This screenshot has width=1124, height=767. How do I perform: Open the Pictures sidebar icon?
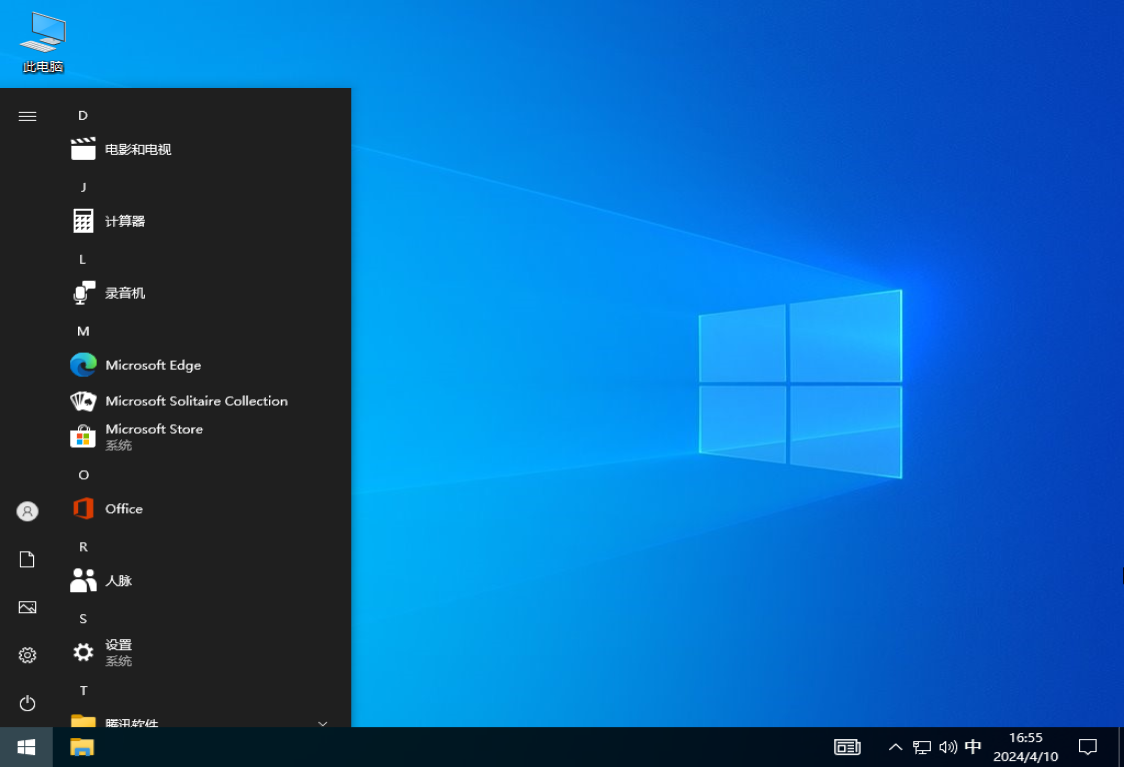pyautogui.click(x=27, y=607)
